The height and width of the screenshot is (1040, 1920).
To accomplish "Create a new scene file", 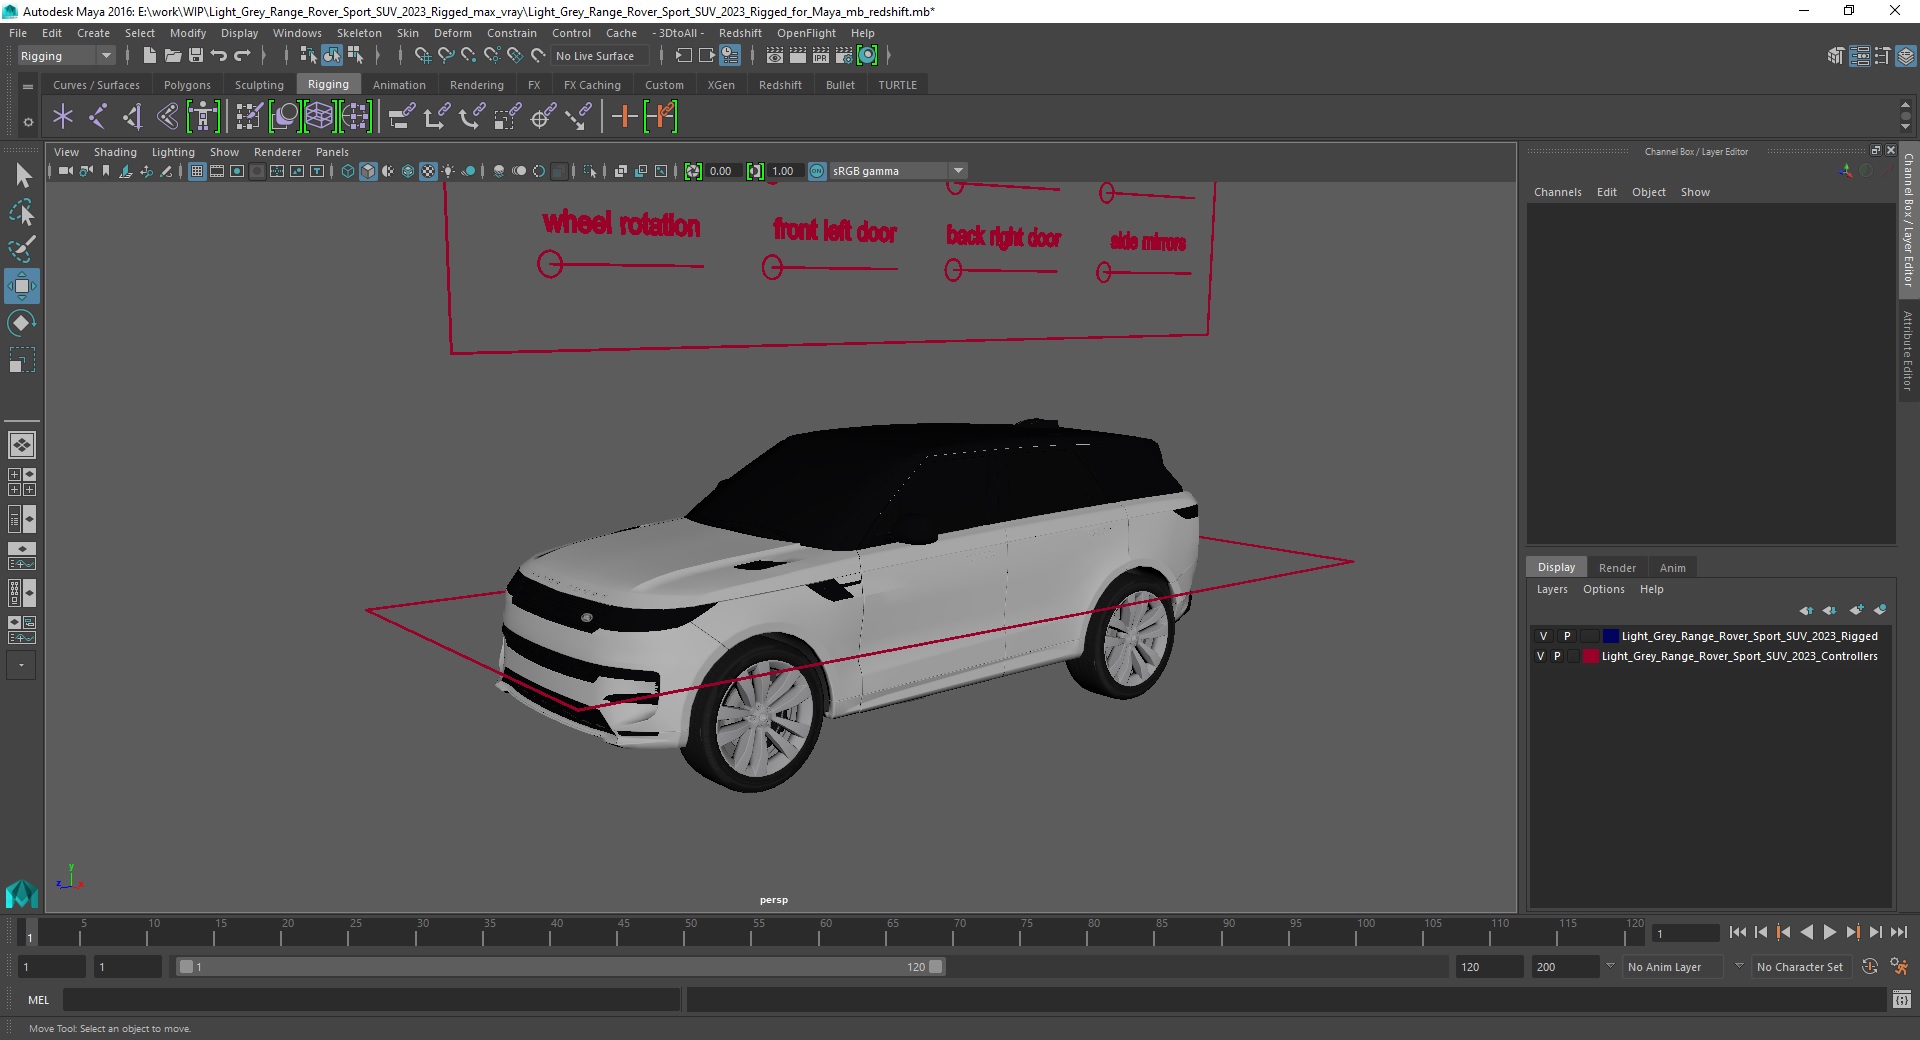I will tap(149, 56).
